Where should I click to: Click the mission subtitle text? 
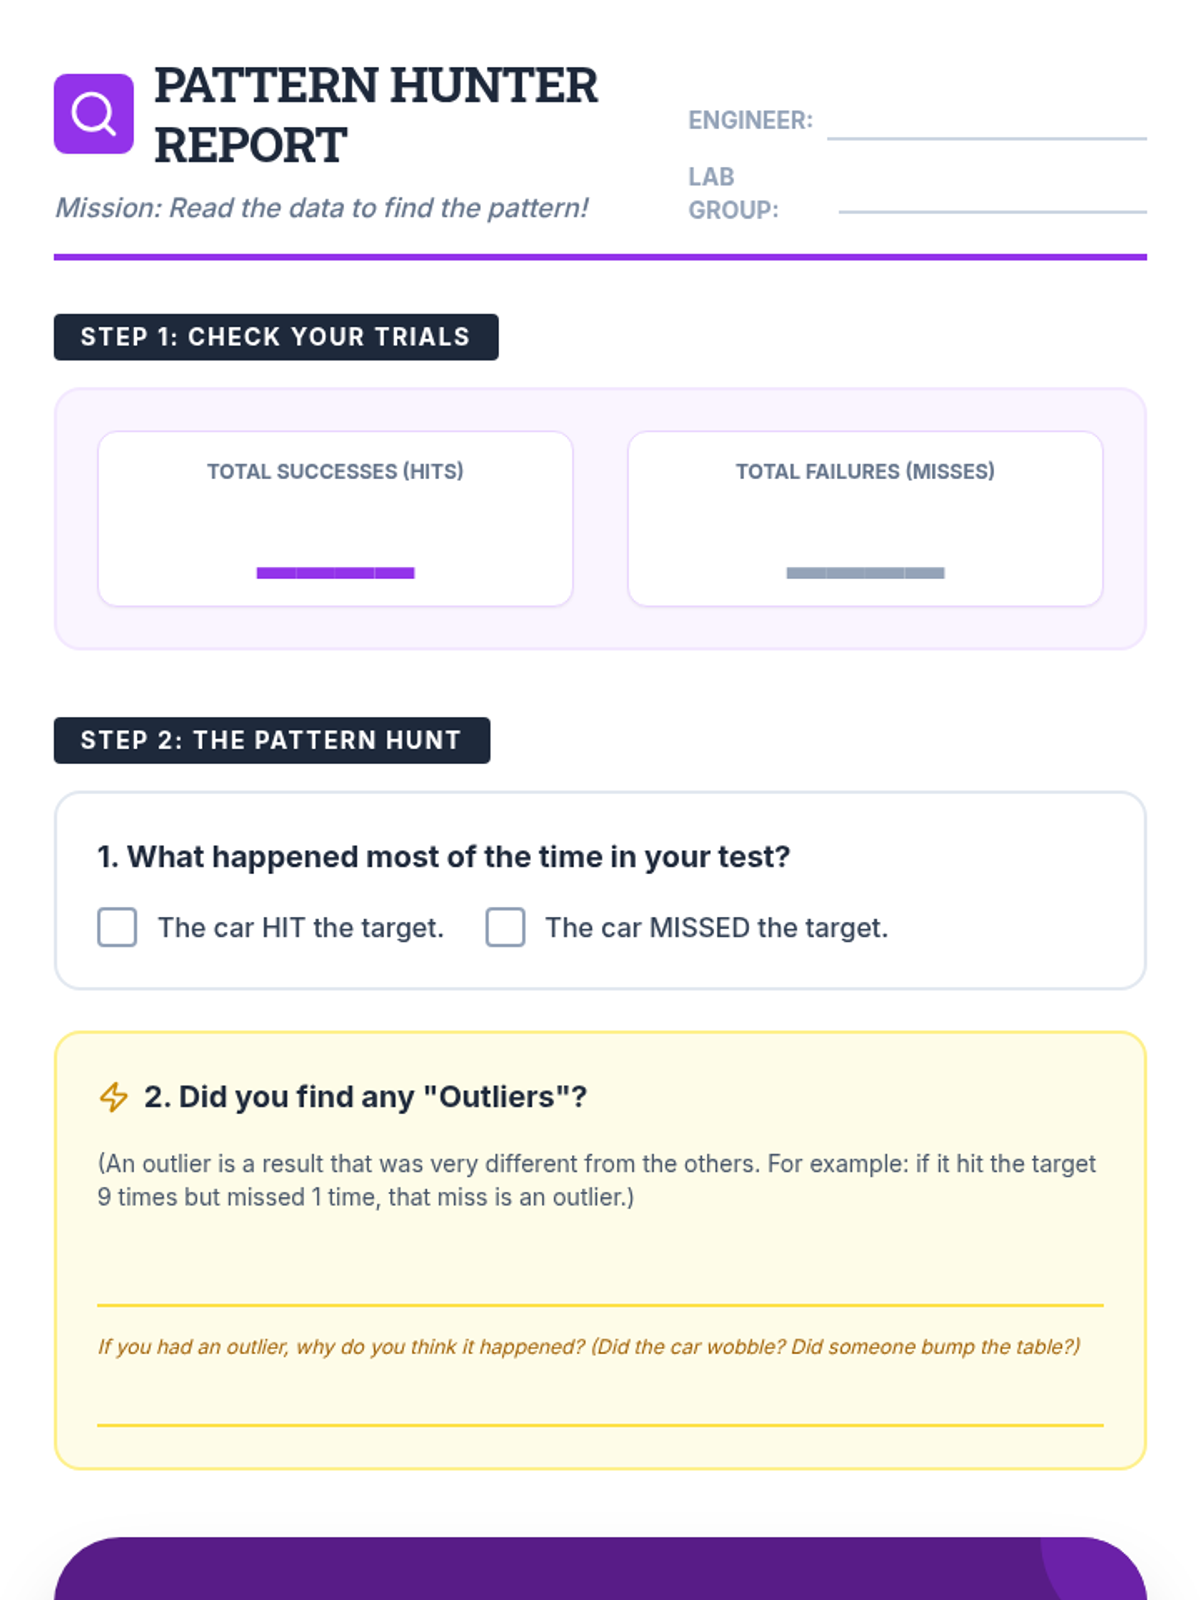[x=321, y=208]
